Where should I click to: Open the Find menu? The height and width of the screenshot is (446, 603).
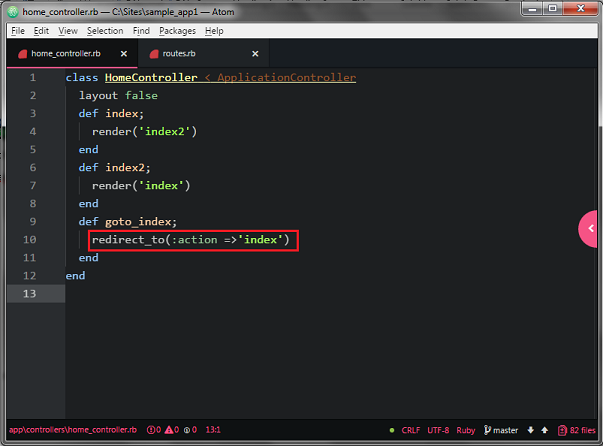[141, 31]
